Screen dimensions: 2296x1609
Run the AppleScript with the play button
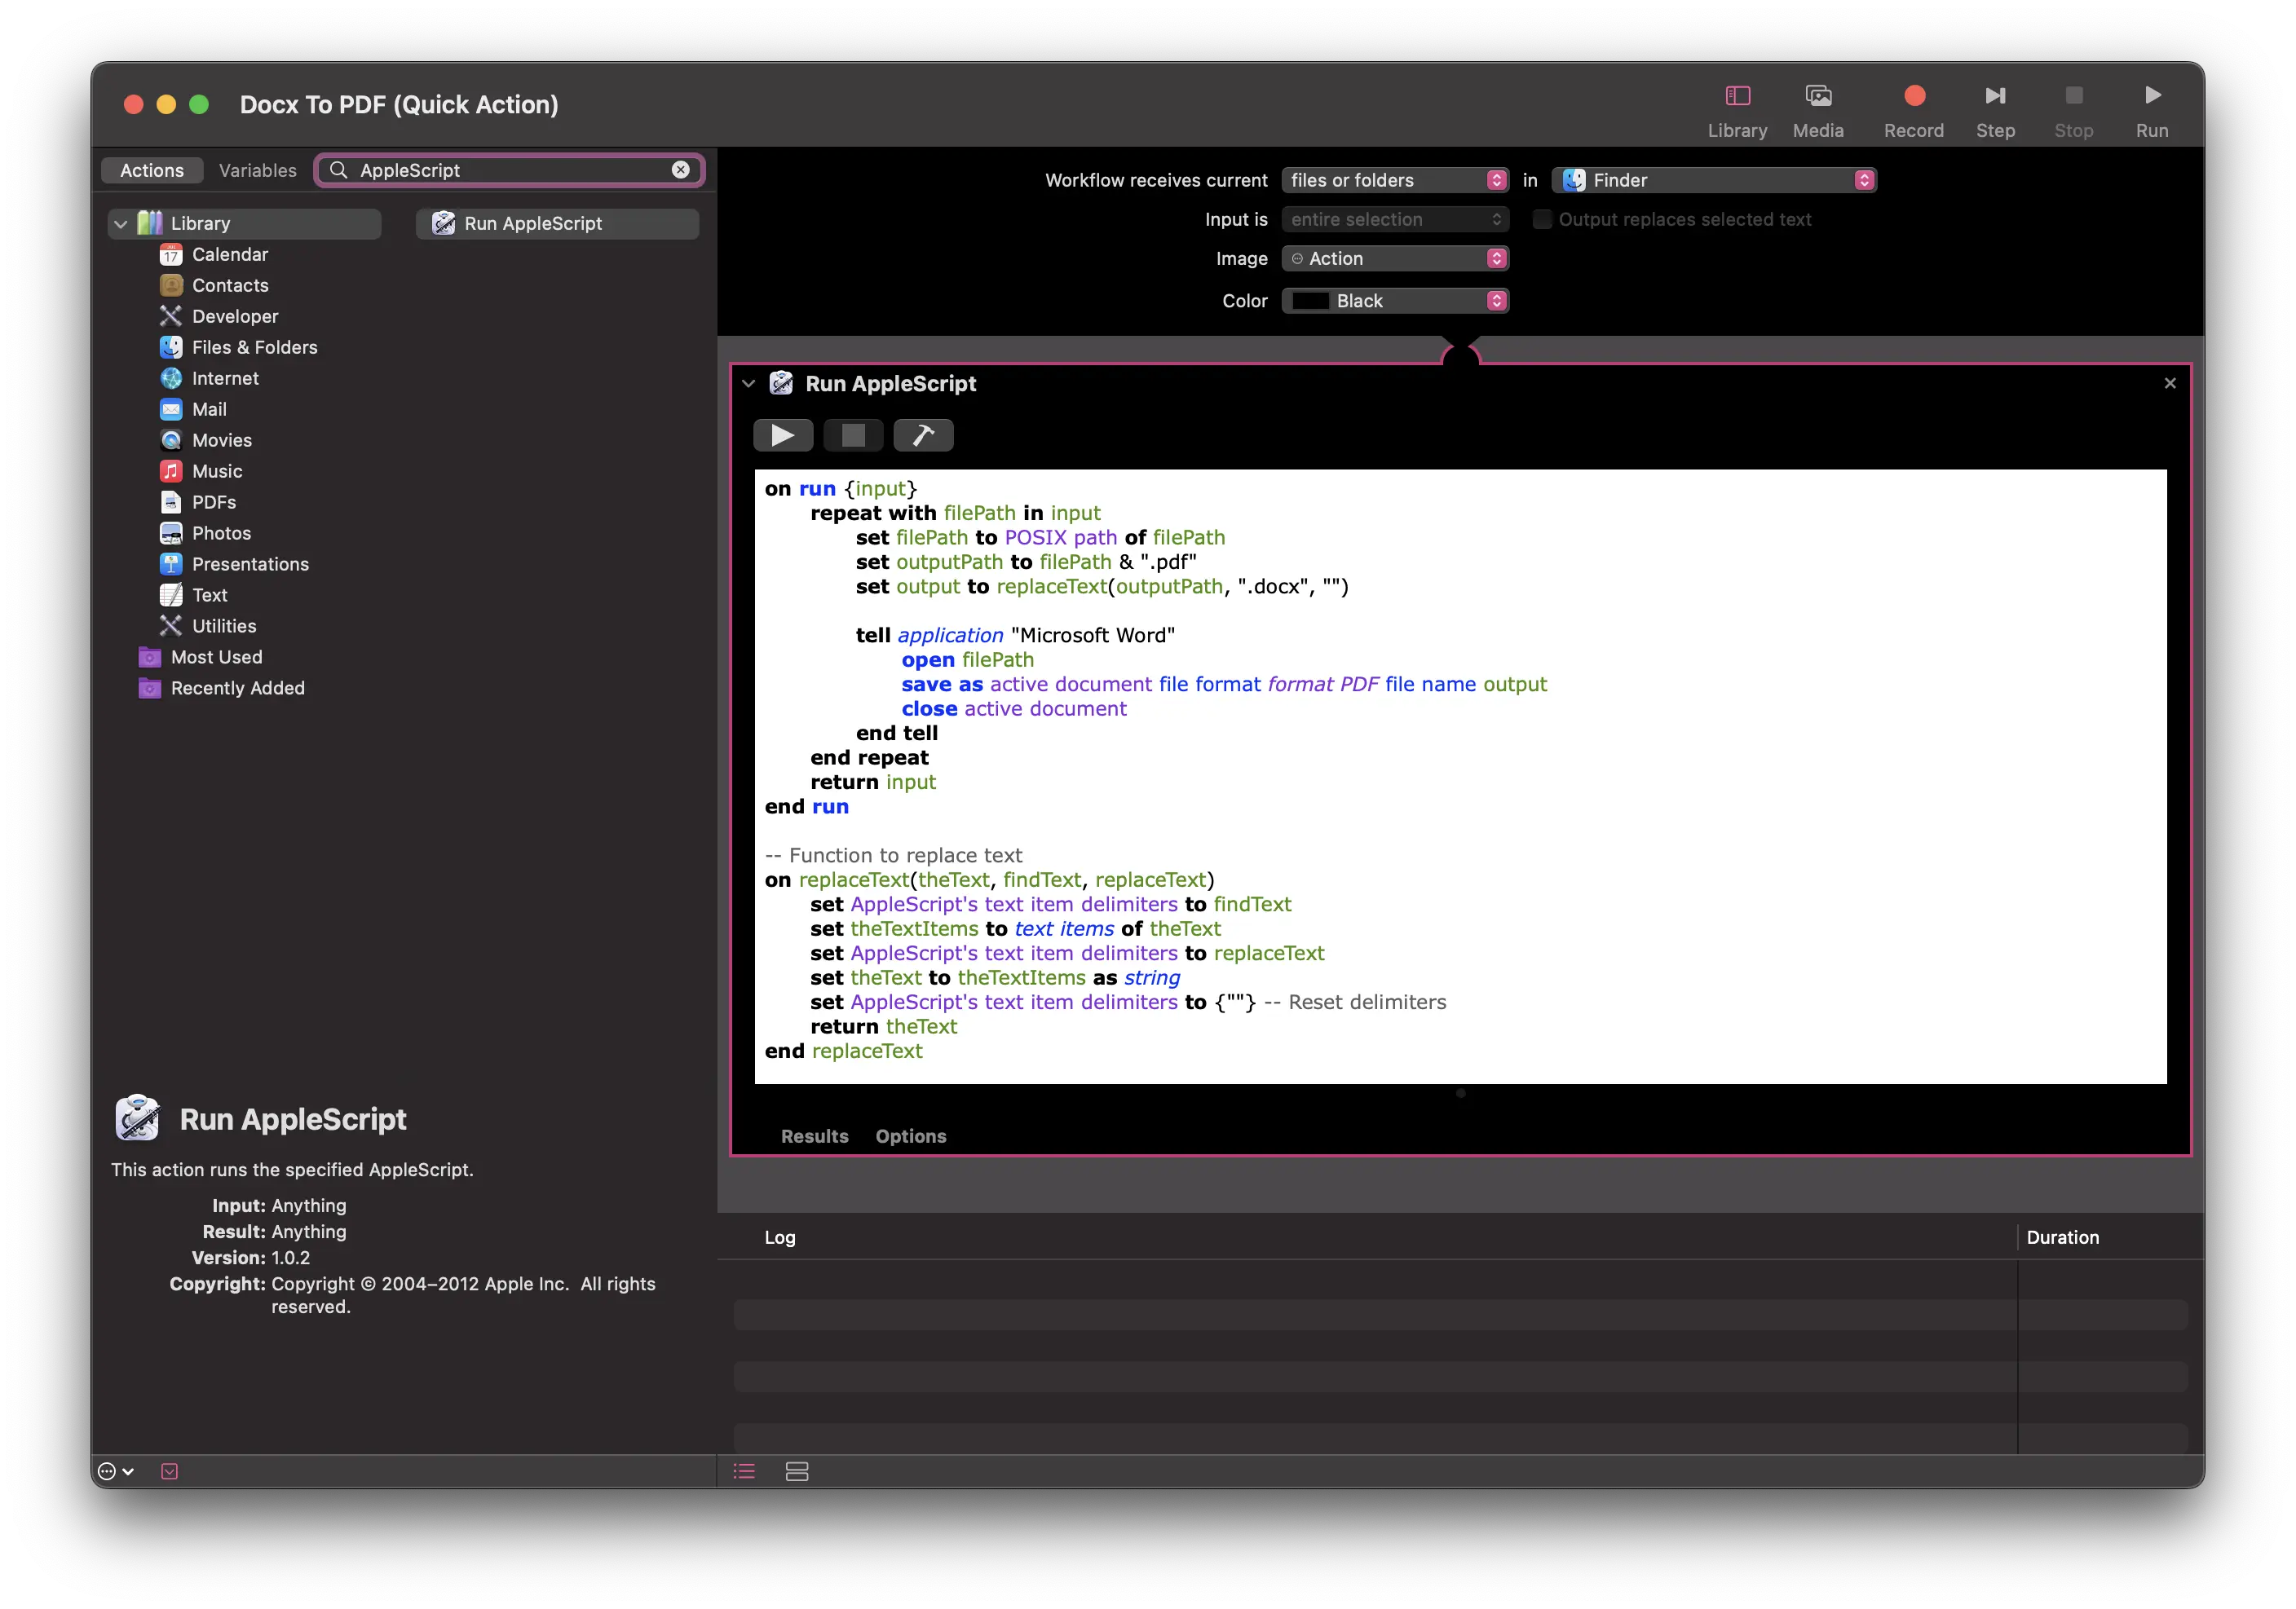(783, 435)
